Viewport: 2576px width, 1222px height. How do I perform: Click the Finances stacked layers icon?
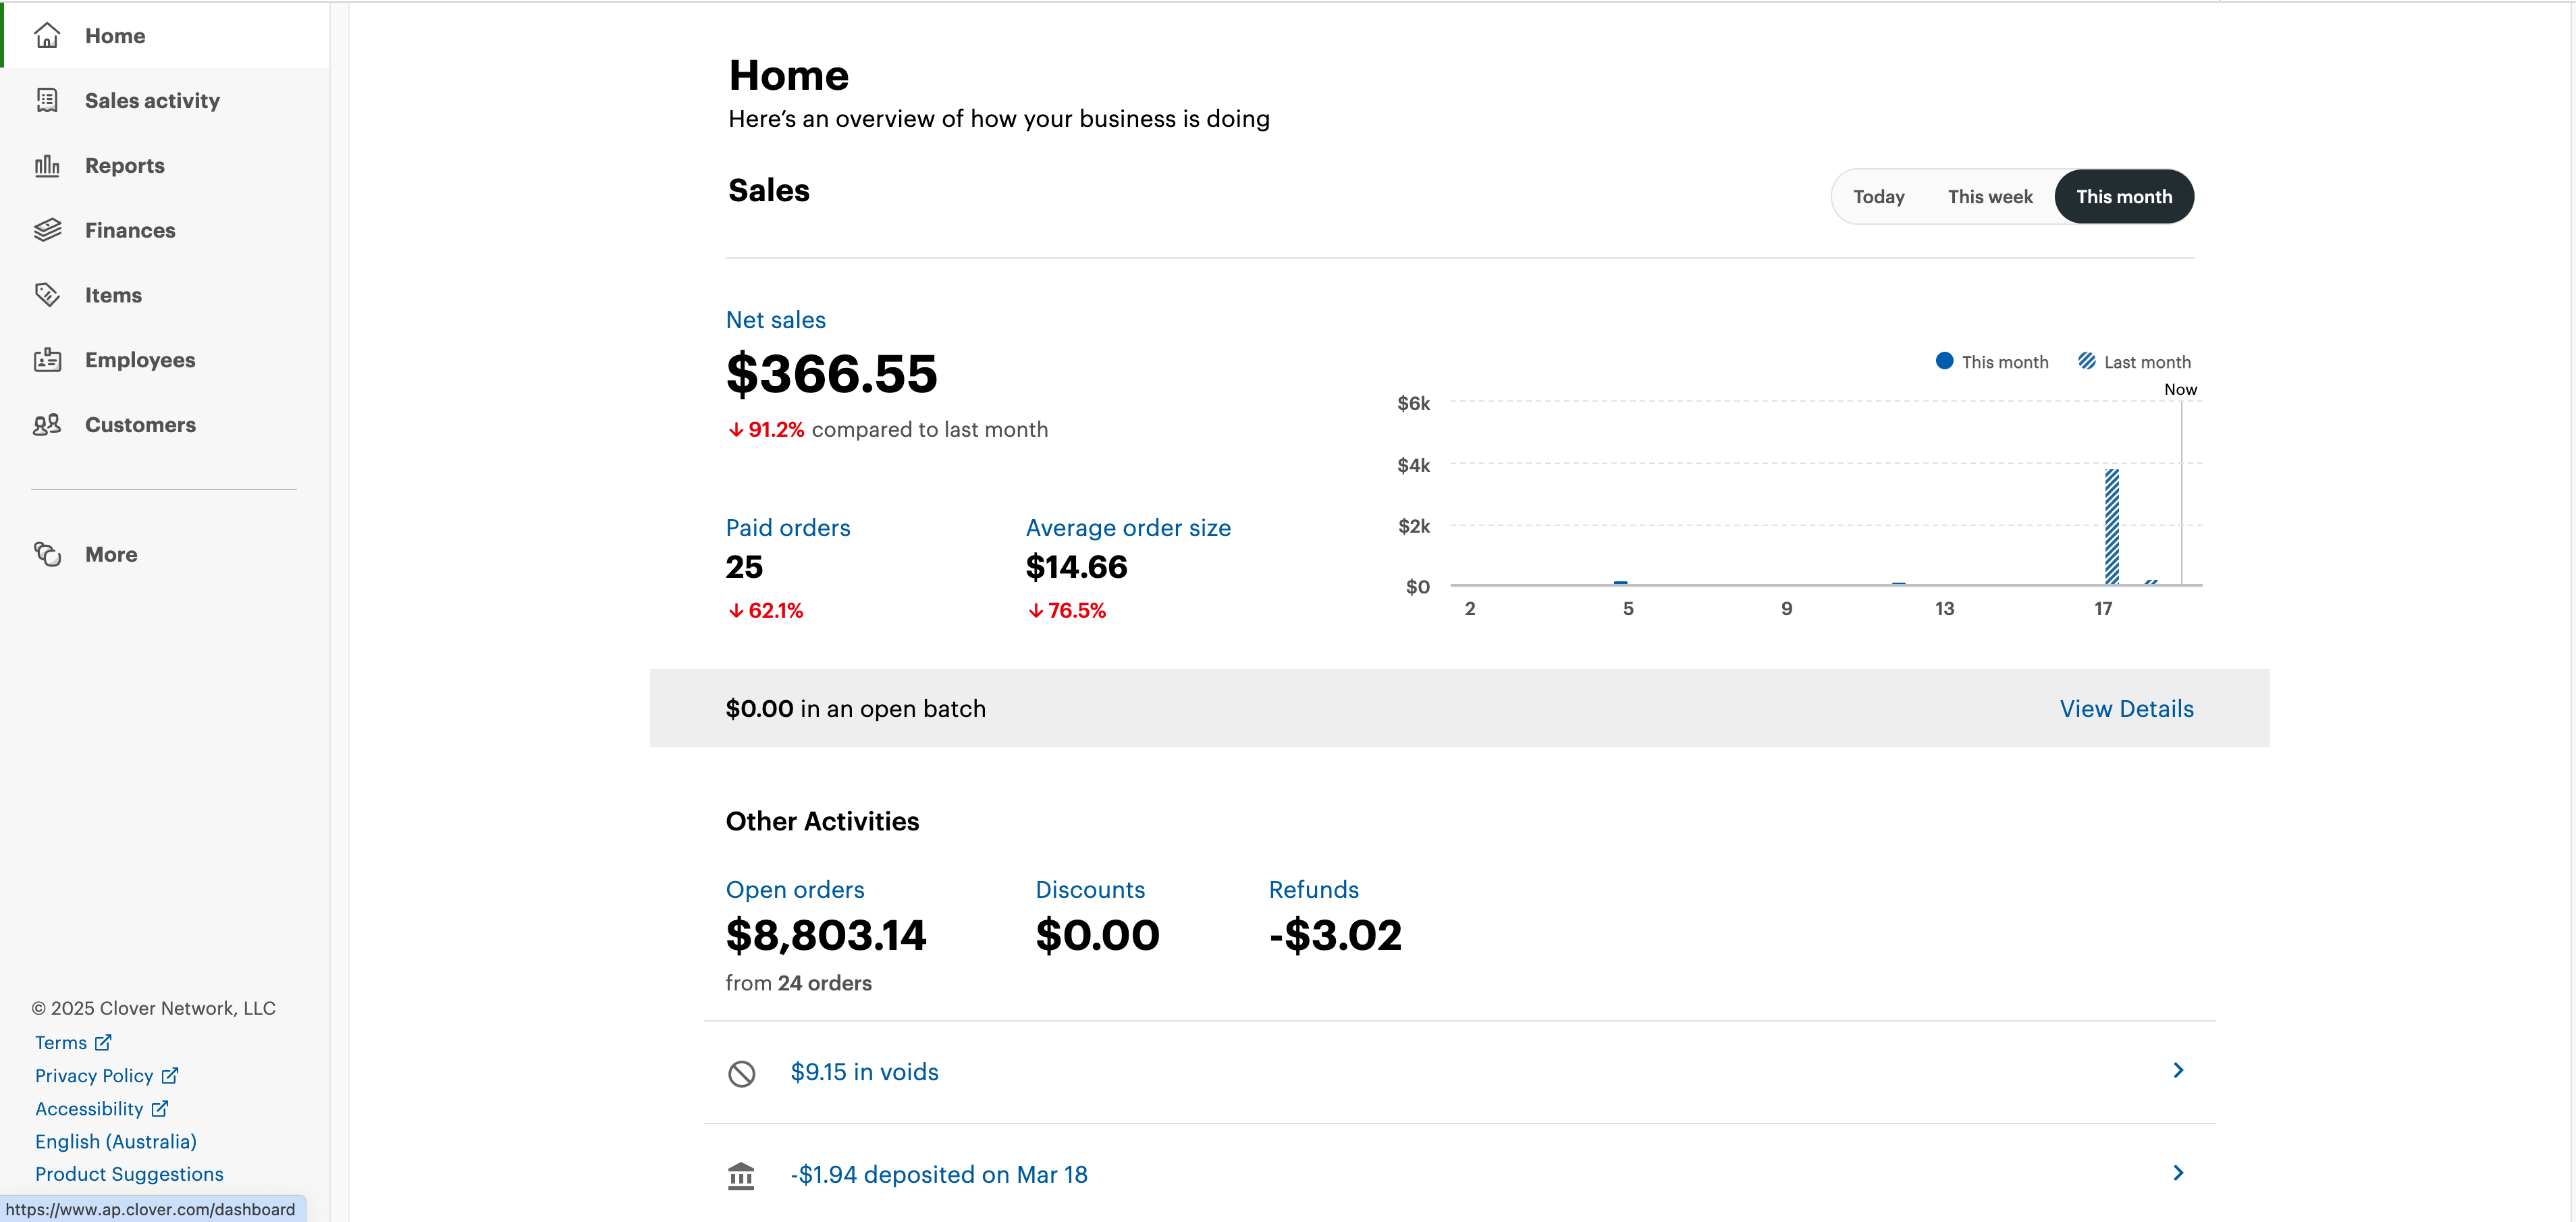(x=47, y=230)
